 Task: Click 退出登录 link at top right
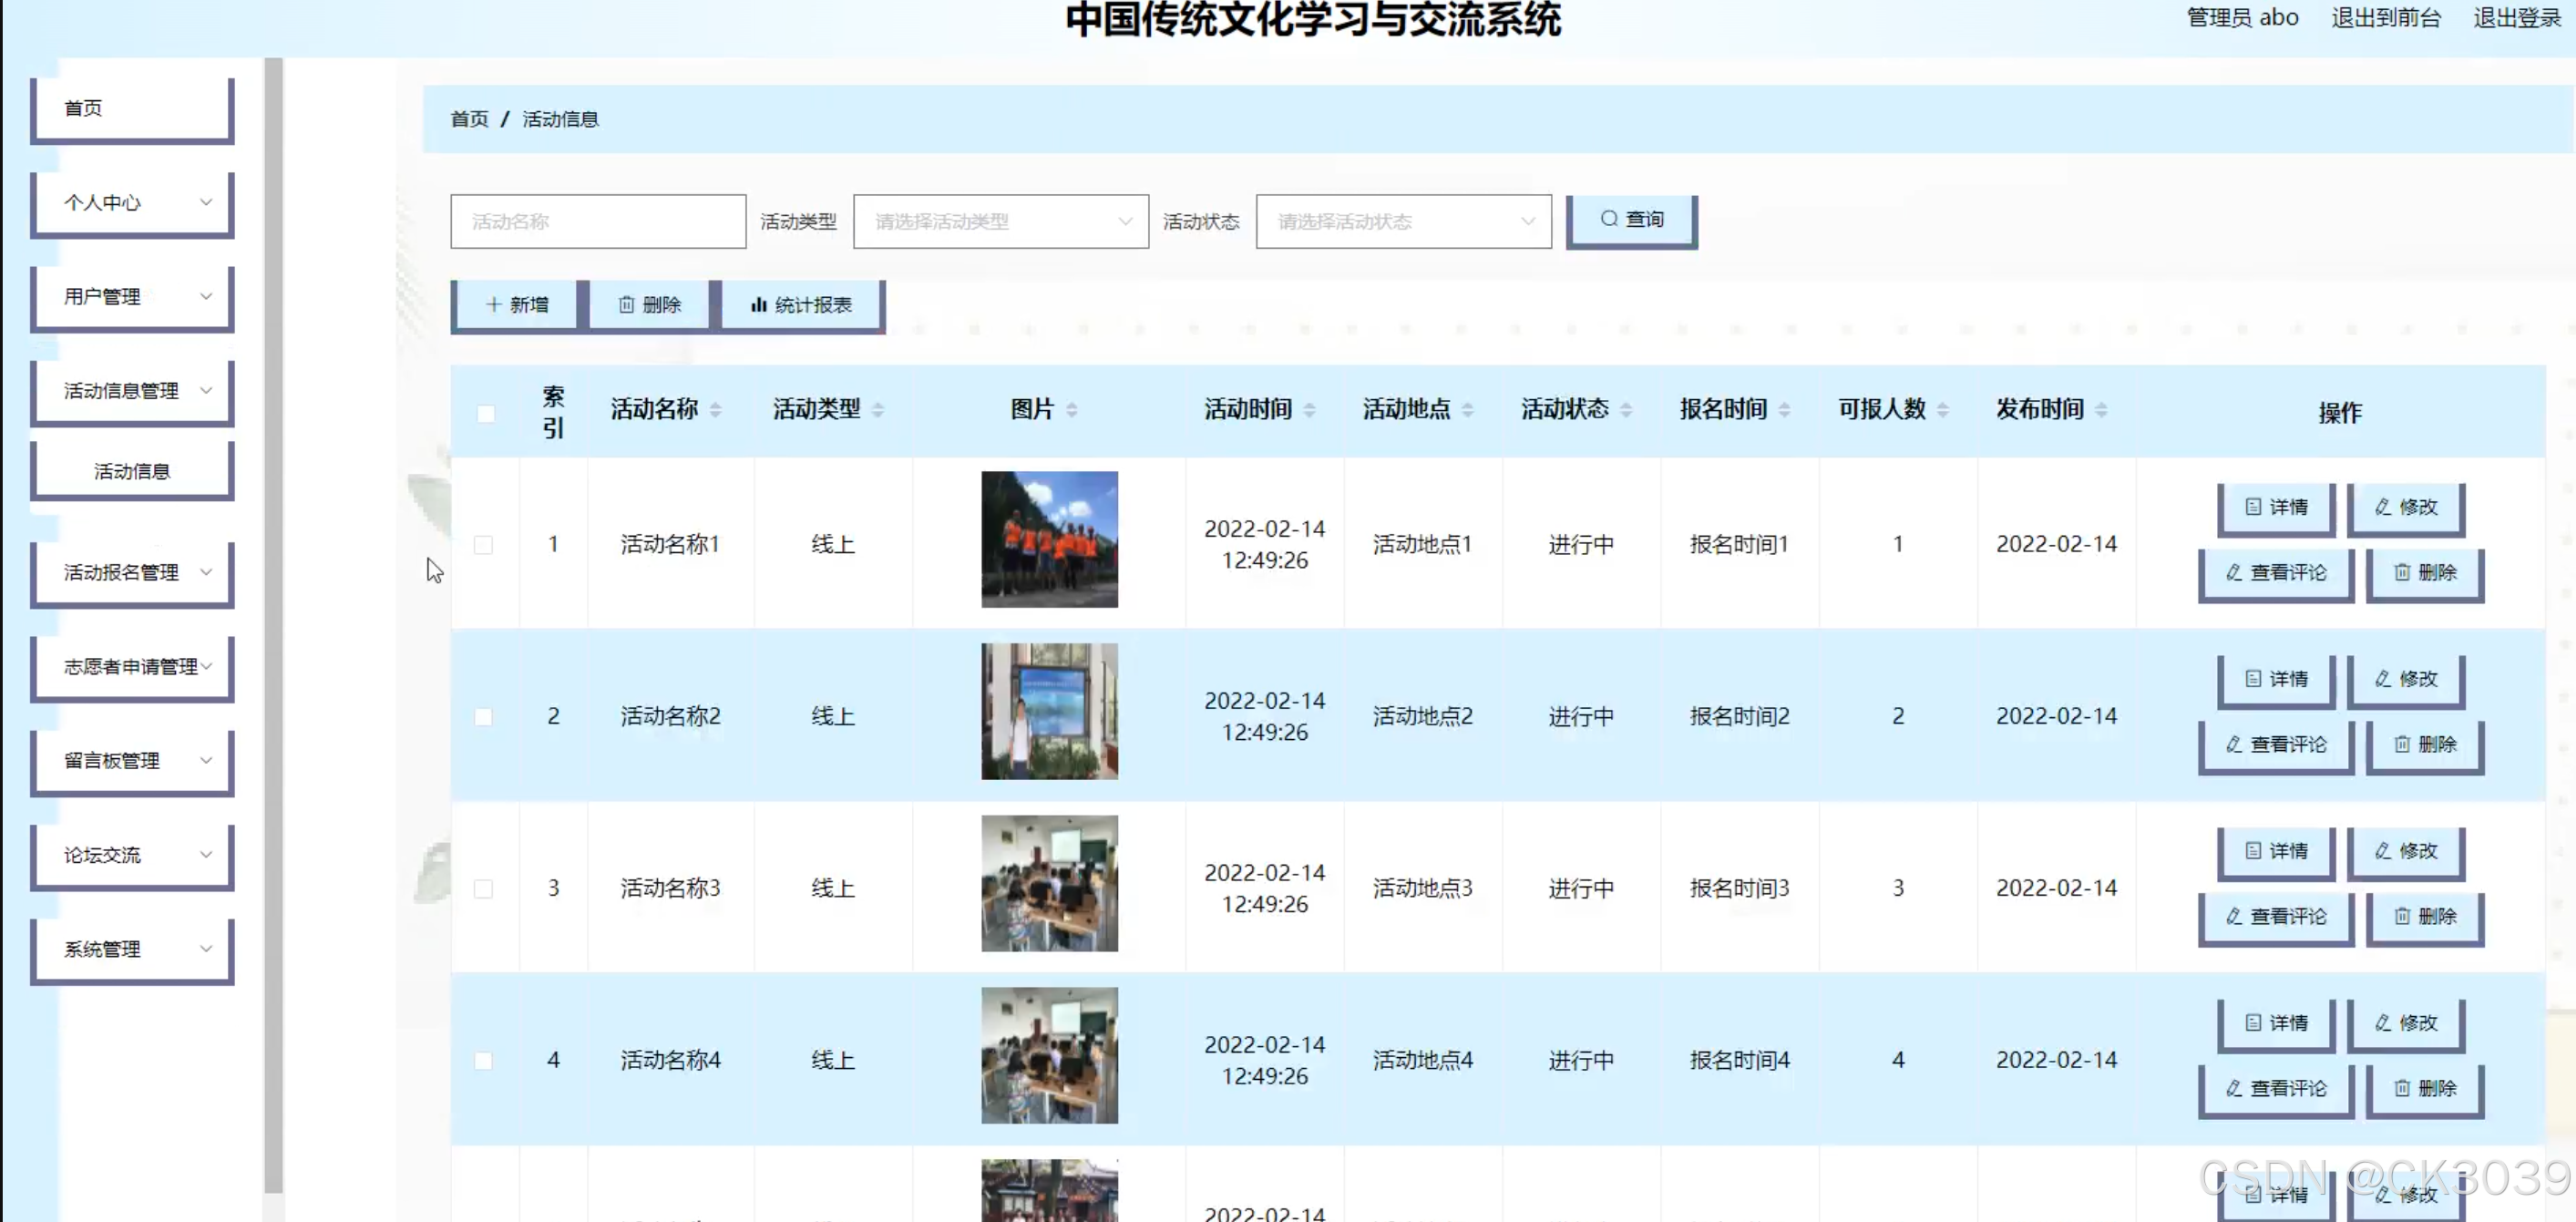(2516, 18)
